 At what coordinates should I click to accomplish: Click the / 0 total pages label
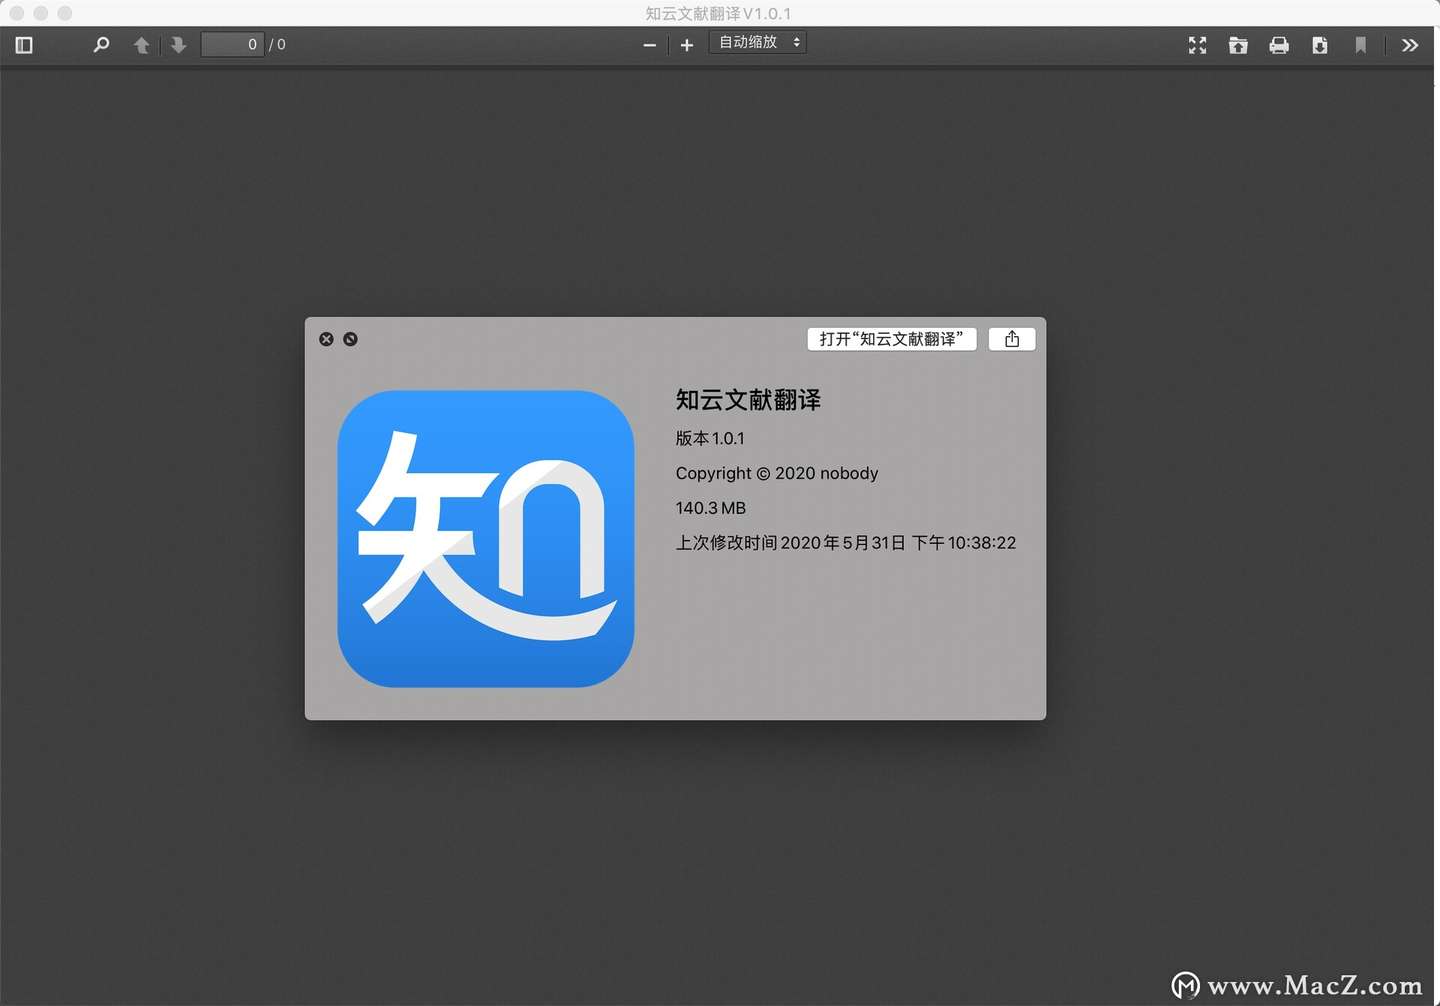click(277, 45)
